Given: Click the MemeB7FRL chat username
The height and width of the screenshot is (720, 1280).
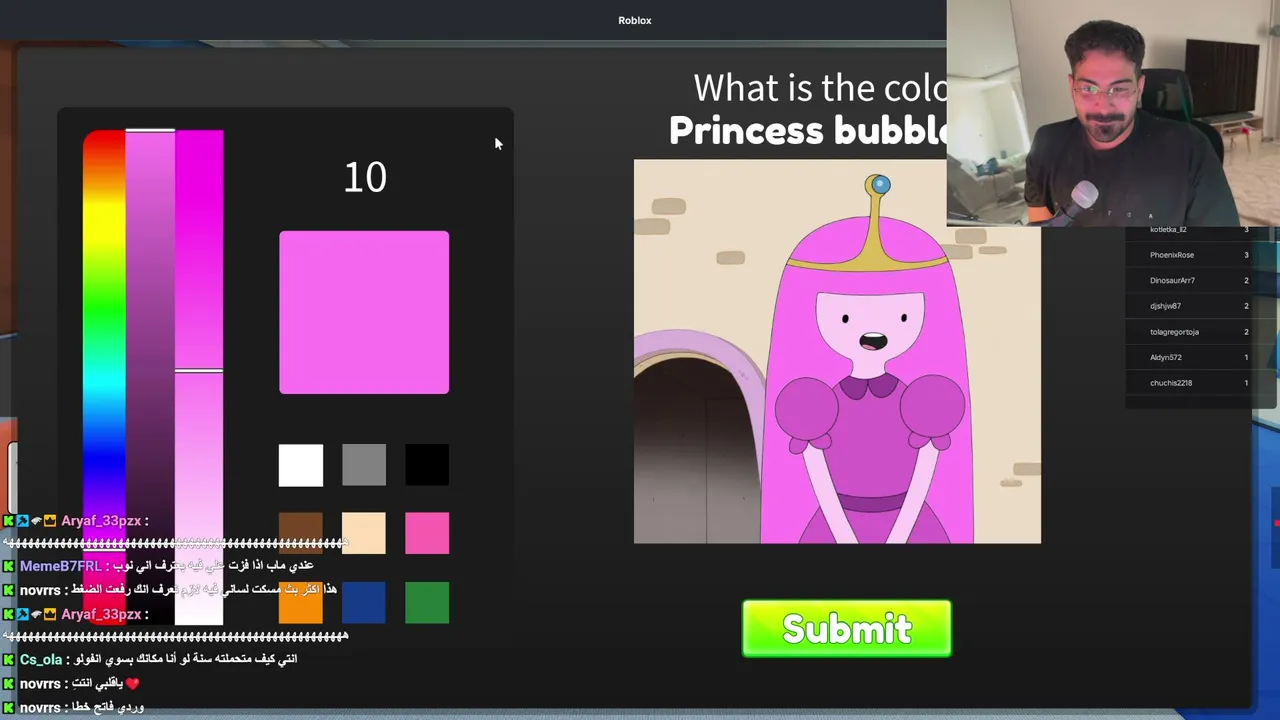Looking at the screenshot, I should [x=61, y=566].
